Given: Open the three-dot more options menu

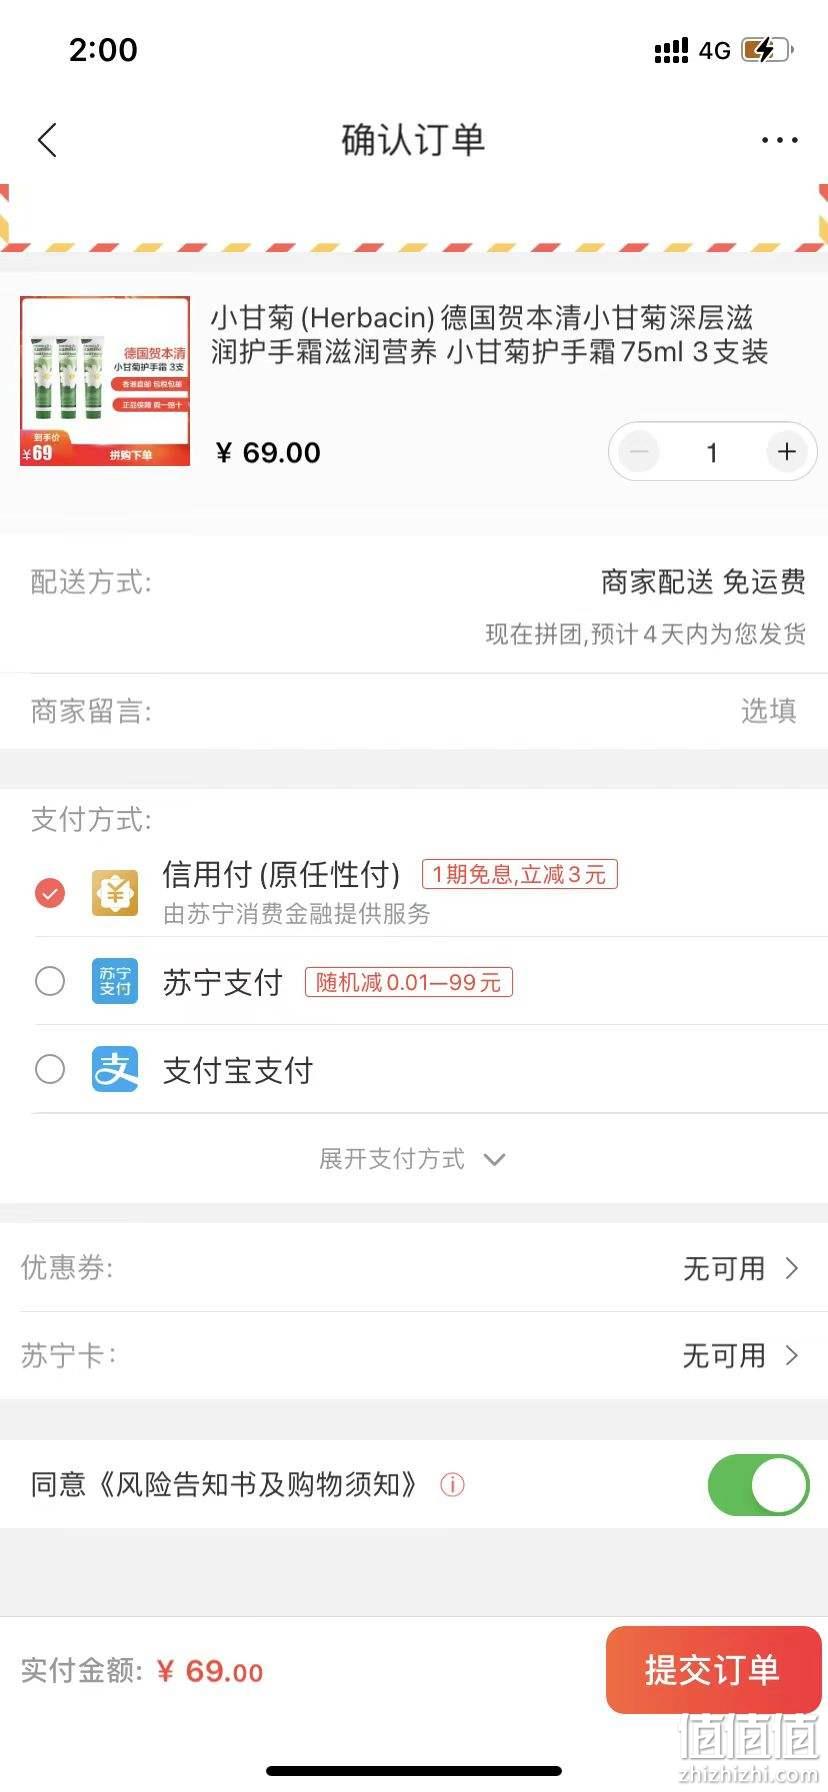Looking at the screenshot, I should (779, 141).
